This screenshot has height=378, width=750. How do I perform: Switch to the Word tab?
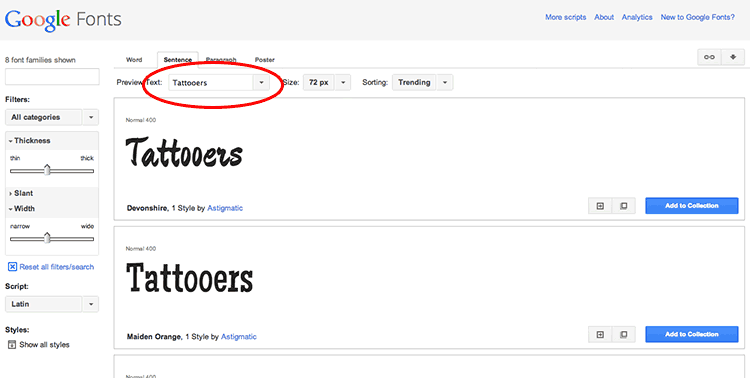pyautogui.click(x=134, y=60)
